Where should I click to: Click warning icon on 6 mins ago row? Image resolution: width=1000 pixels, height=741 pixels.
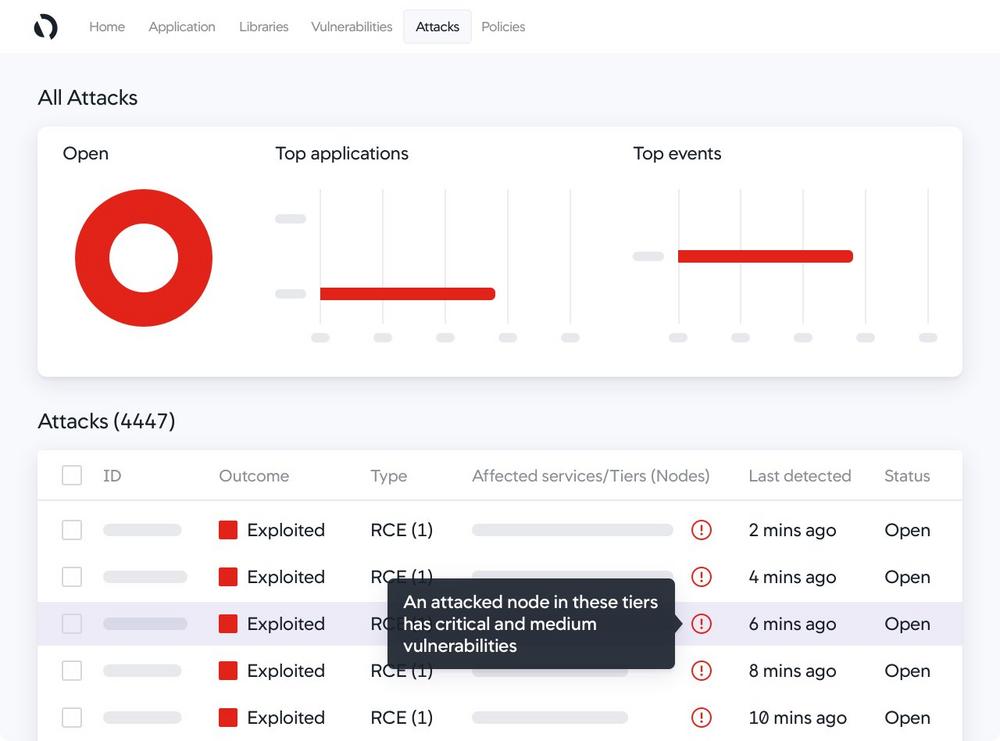tap(701, 624)
